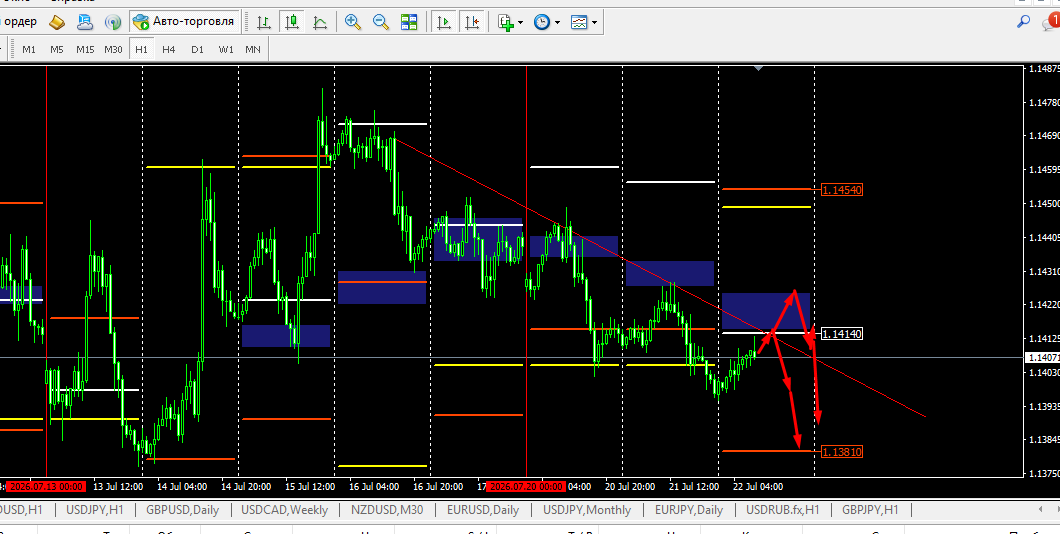The height and width of the screenshot is (534, 1060).
Task: Switch to the NZDUSD,M30 chart tab
Action: 387,510
